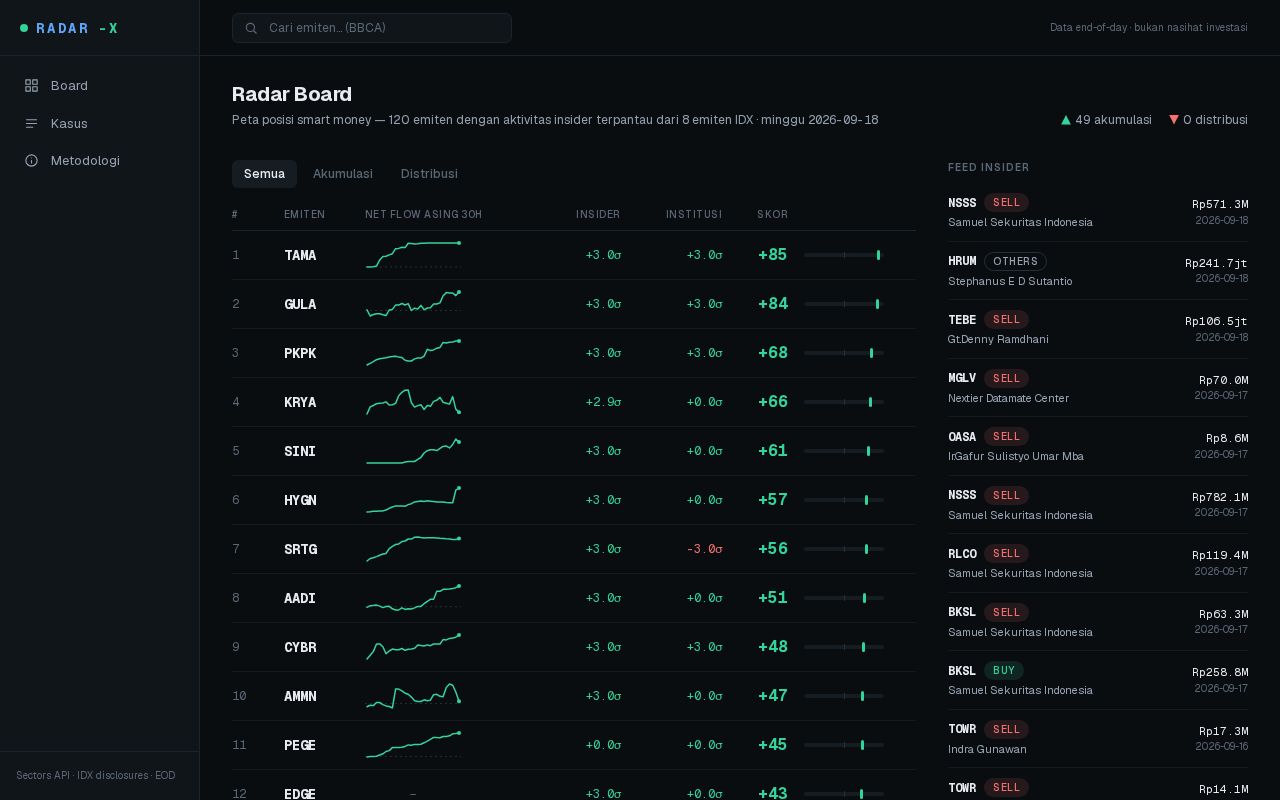Screen dimensions: 1280x800
Task: Sort by the INSIDER column header
Action: point(598,215)
